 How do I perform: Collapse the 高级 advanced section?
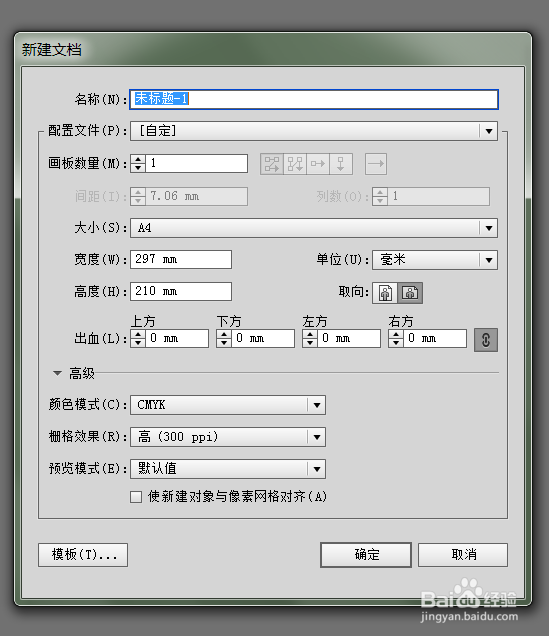pyautogui.click(x=58, y=373)
